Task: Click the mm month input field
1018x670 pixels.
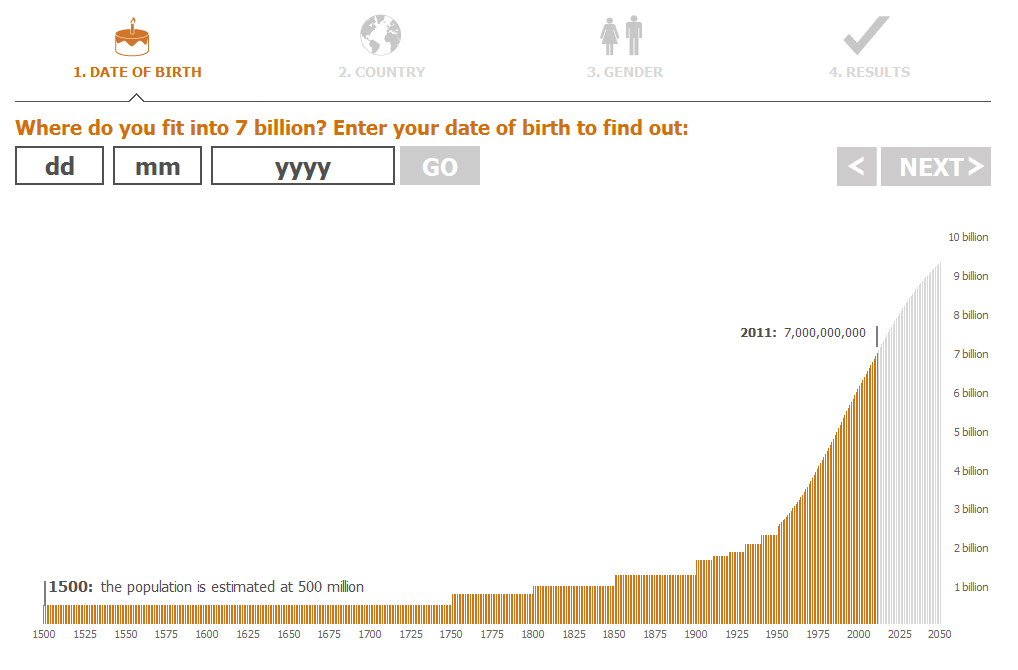Action: click(157, 166)
